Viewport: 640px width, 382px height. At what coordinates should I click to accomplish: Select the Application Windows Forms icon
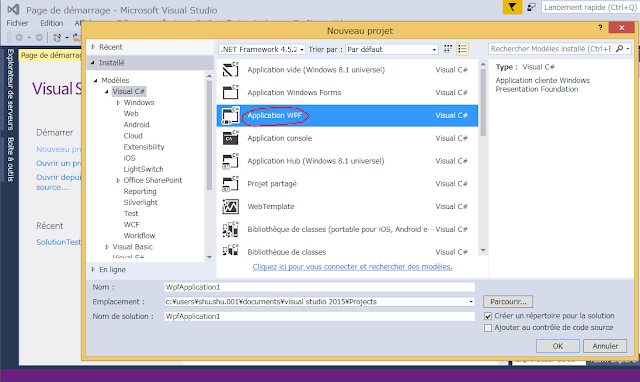[x=231, y=93]
